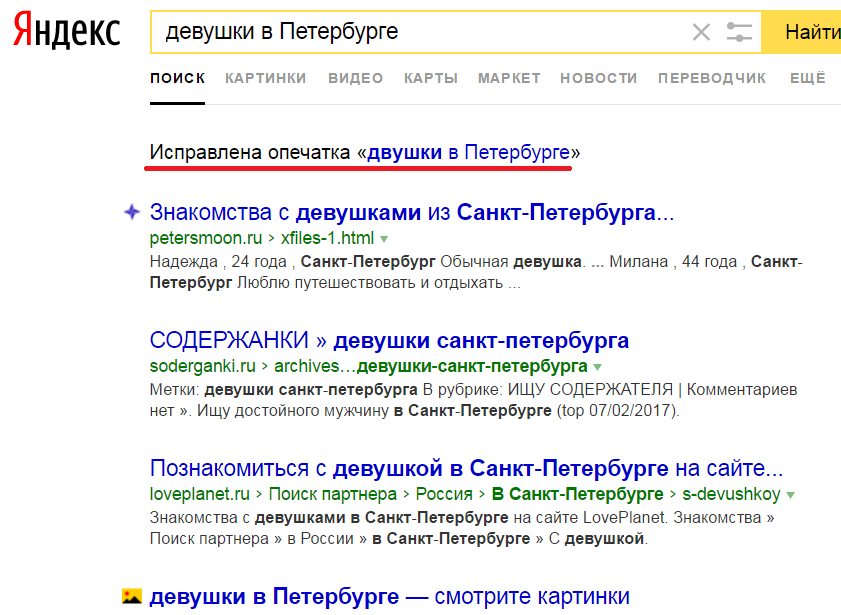
Task: Open the Карты tab
Action: pyautogui.click(x=430, y=78)
